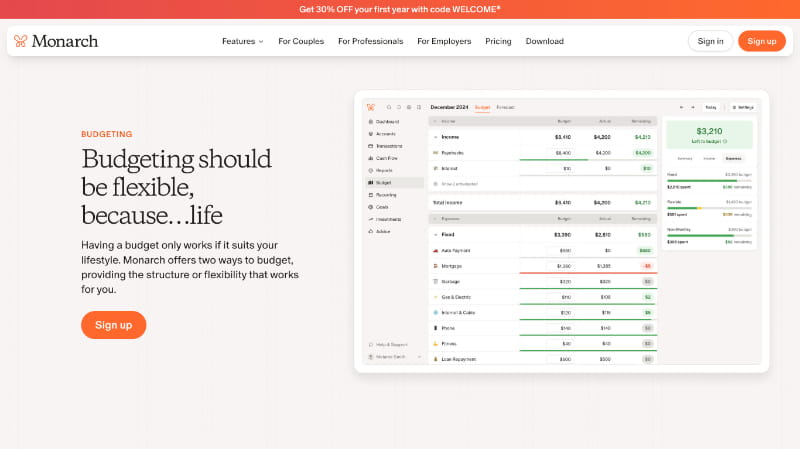Click the Today button in the preview
The width and height of the screenshot is (800, 449).
tap(711, 108)
